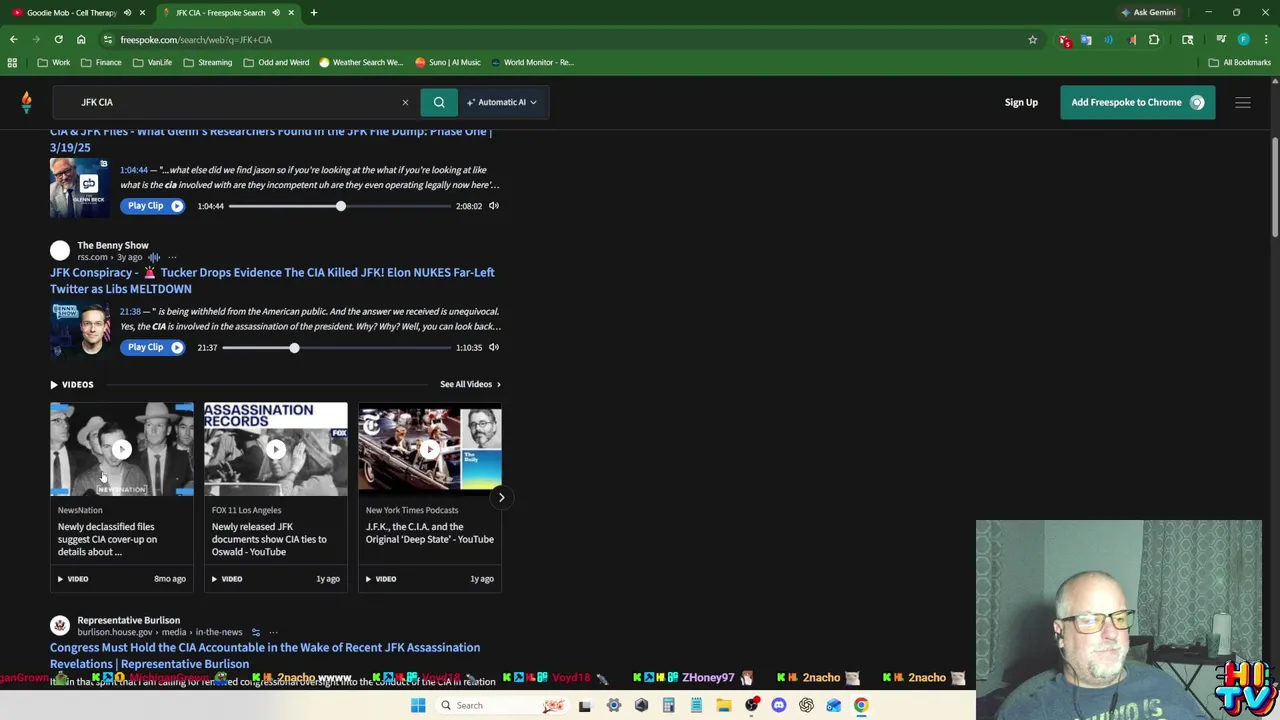The height and width of the screenshot is (720, 1280).
Task: Open the Chrome profile avatar
Action: 1243,40
